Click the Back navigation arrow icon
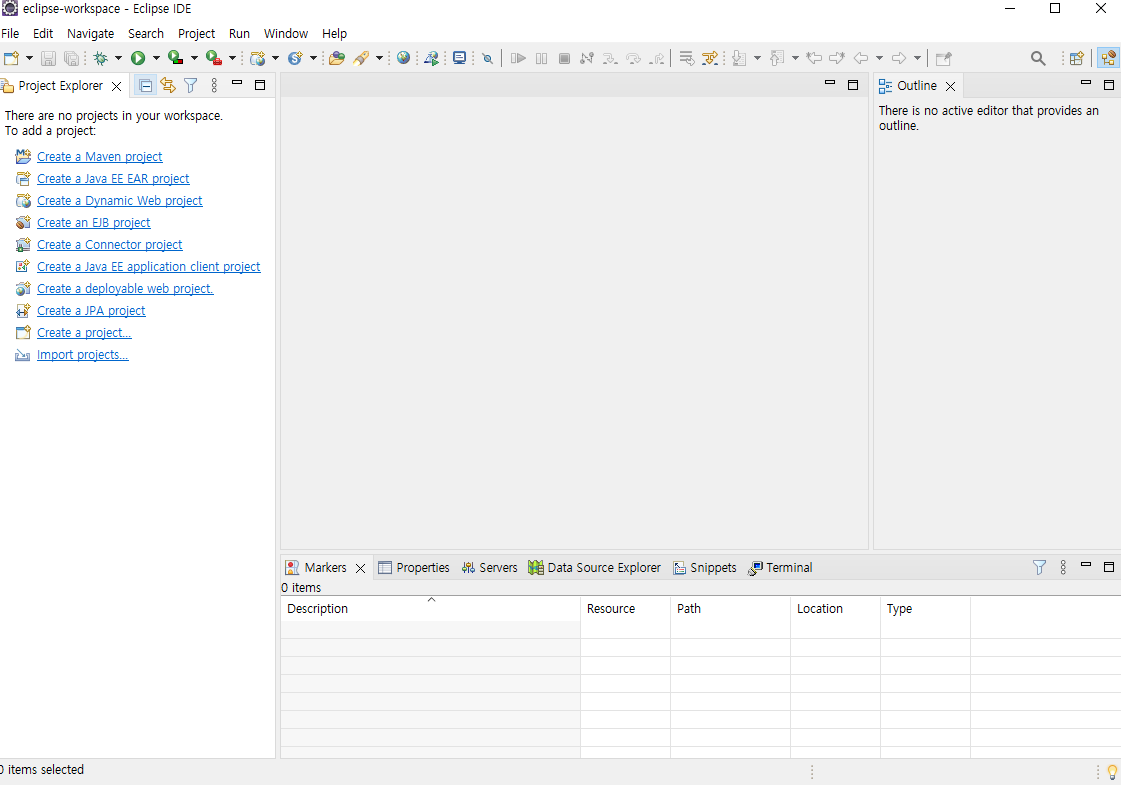Screen dimensions: 1121x785 click(861, 58)
